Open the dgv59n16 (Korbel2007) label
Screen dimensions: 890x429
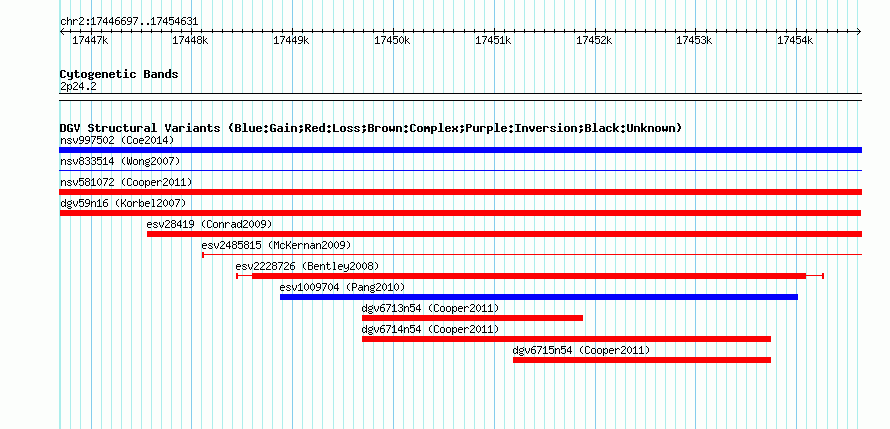123,203
